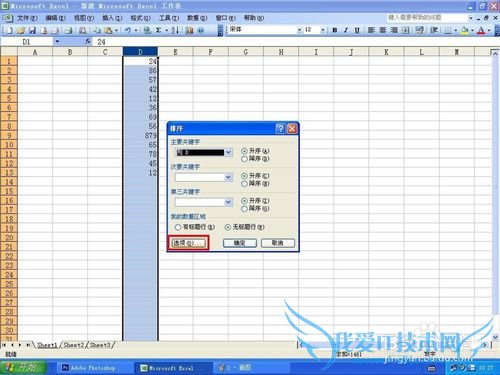
Task: Click the Open file folder icon
Action: (21, 30)
